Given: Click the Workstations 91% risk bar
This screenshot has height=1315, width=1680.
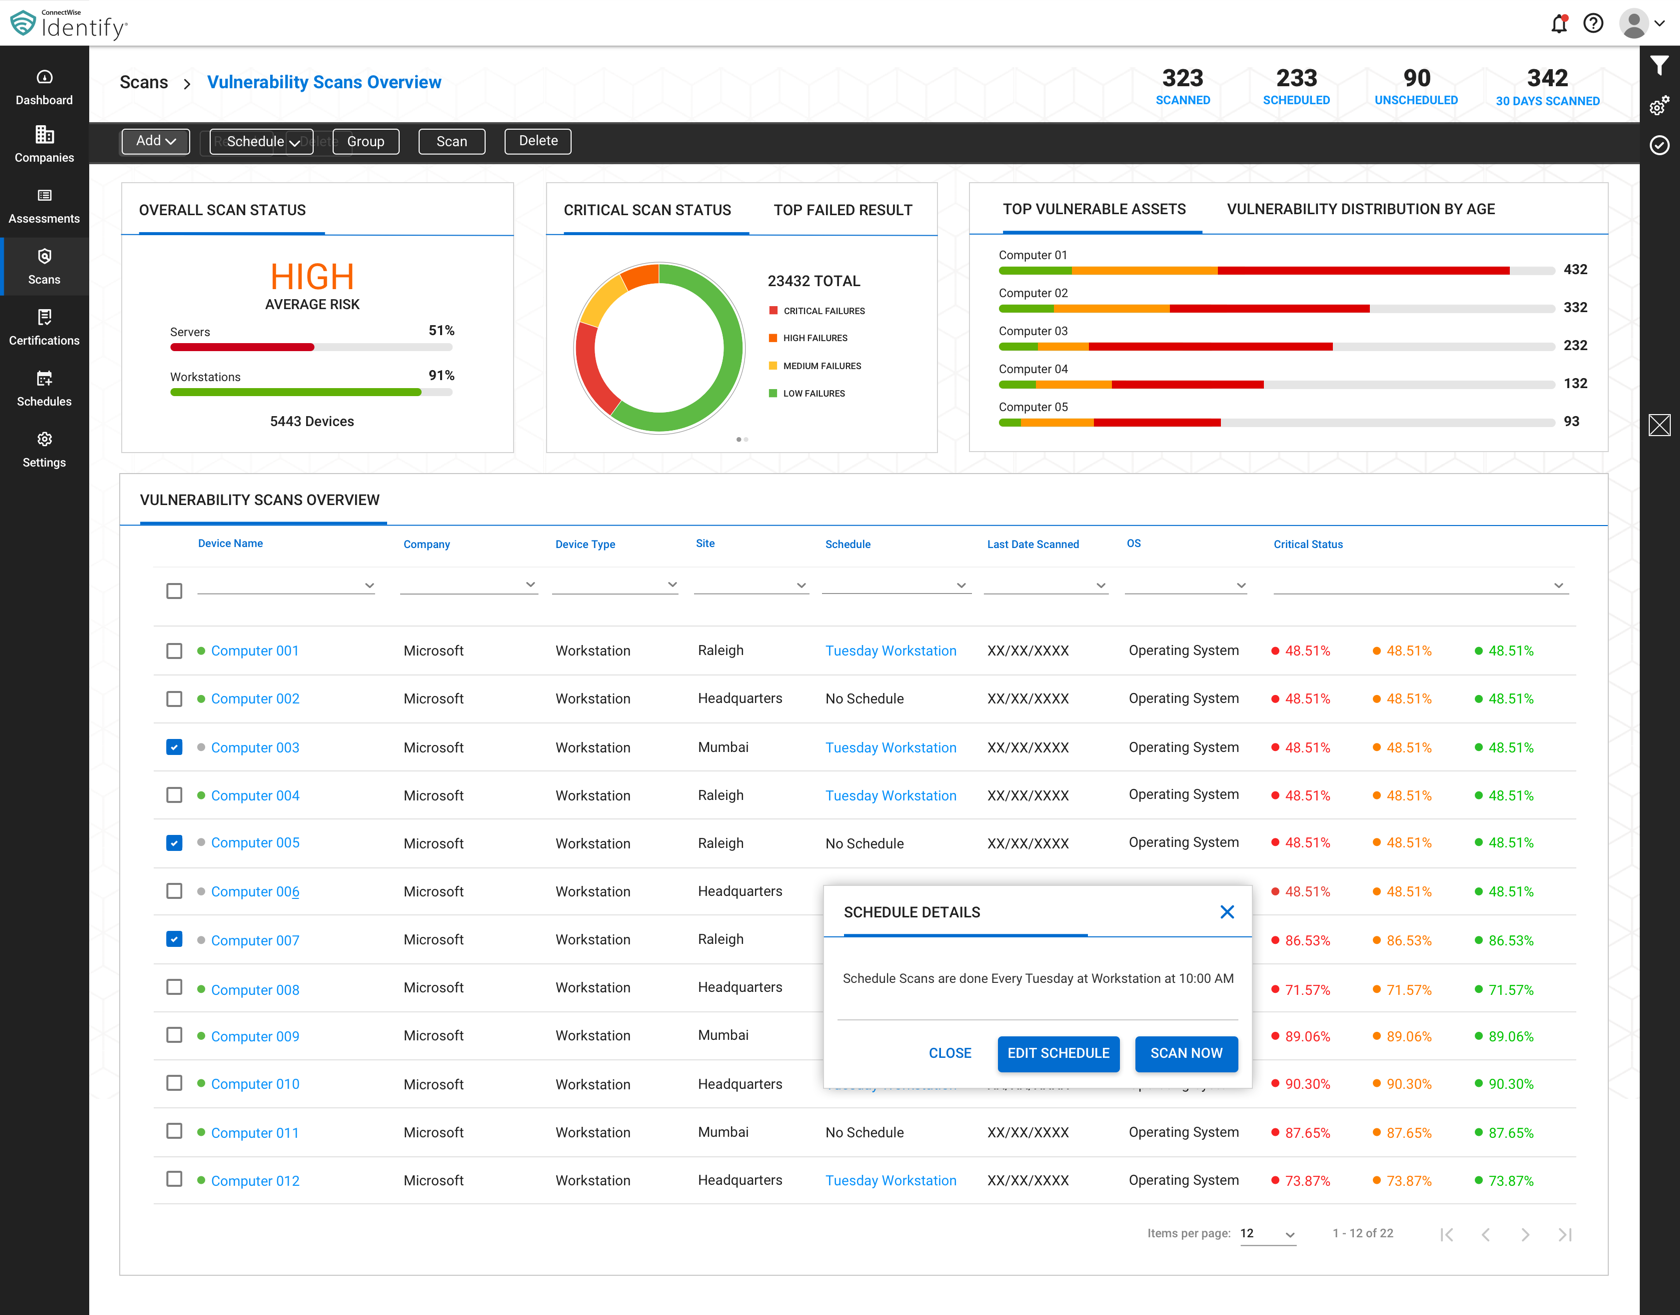Looking at the screenshot, I should point(311,392).
